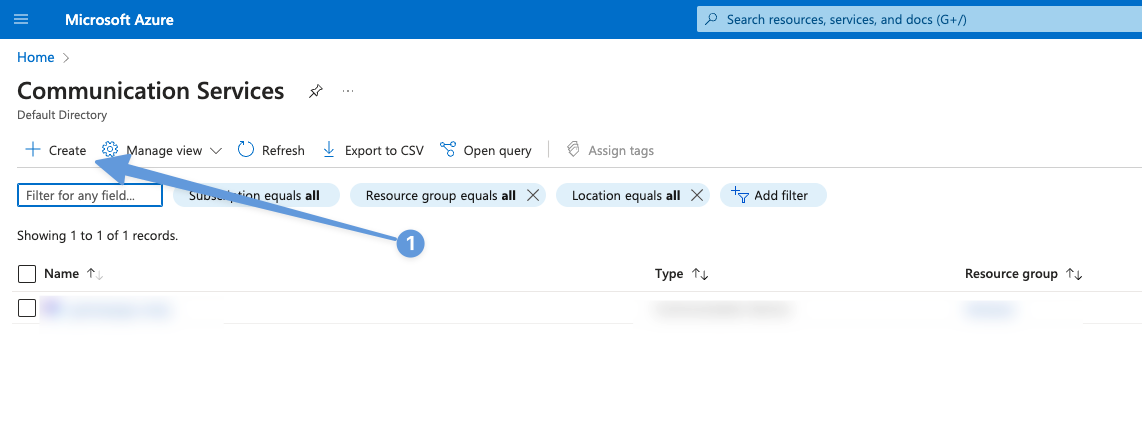Click the Add filter button
This screenshot has height=446, width=1142.
[x=769, y=195]
